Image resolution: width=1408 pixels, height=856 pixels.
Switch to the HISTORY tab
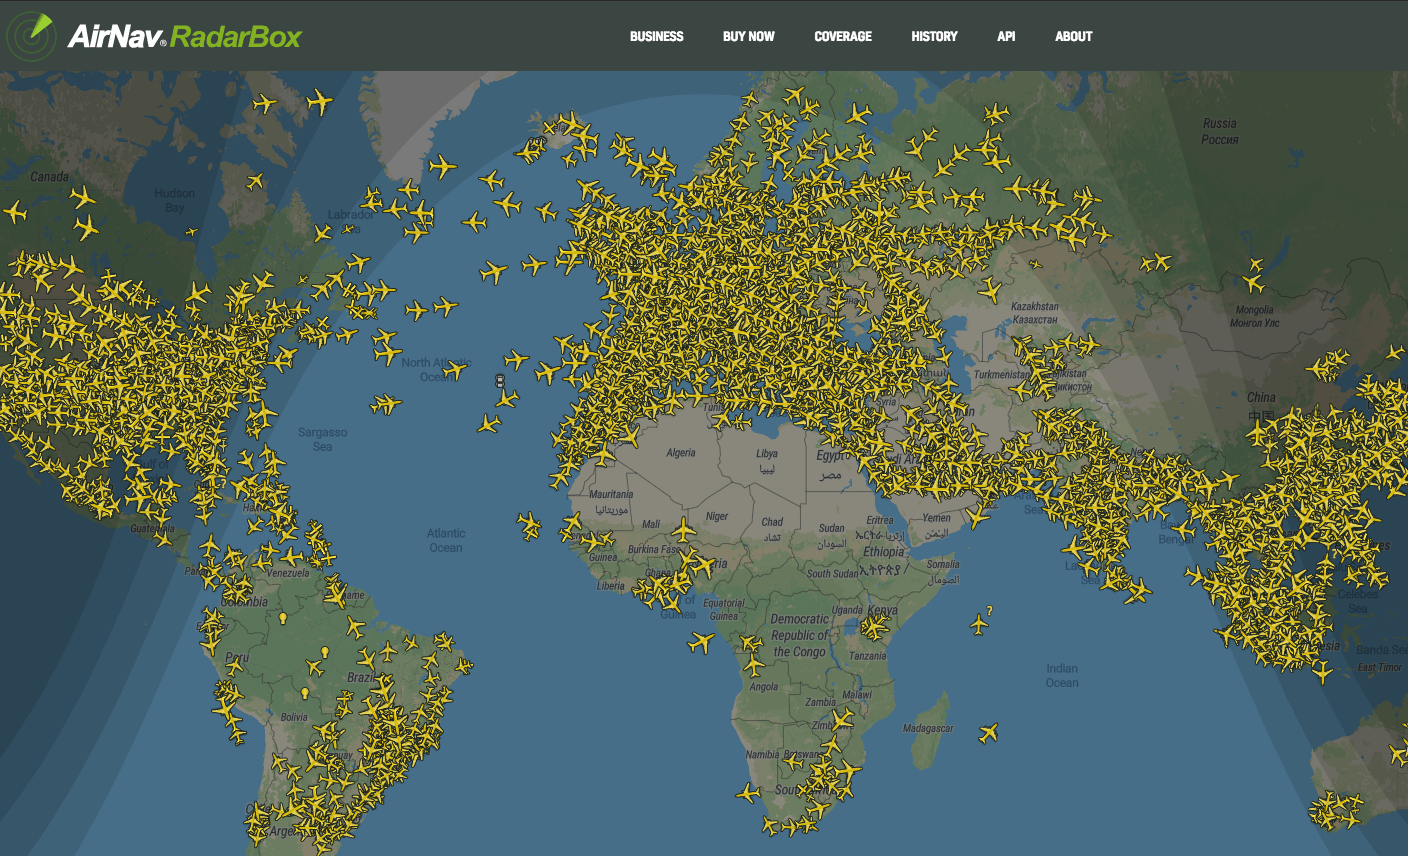[x=934, y=36]
